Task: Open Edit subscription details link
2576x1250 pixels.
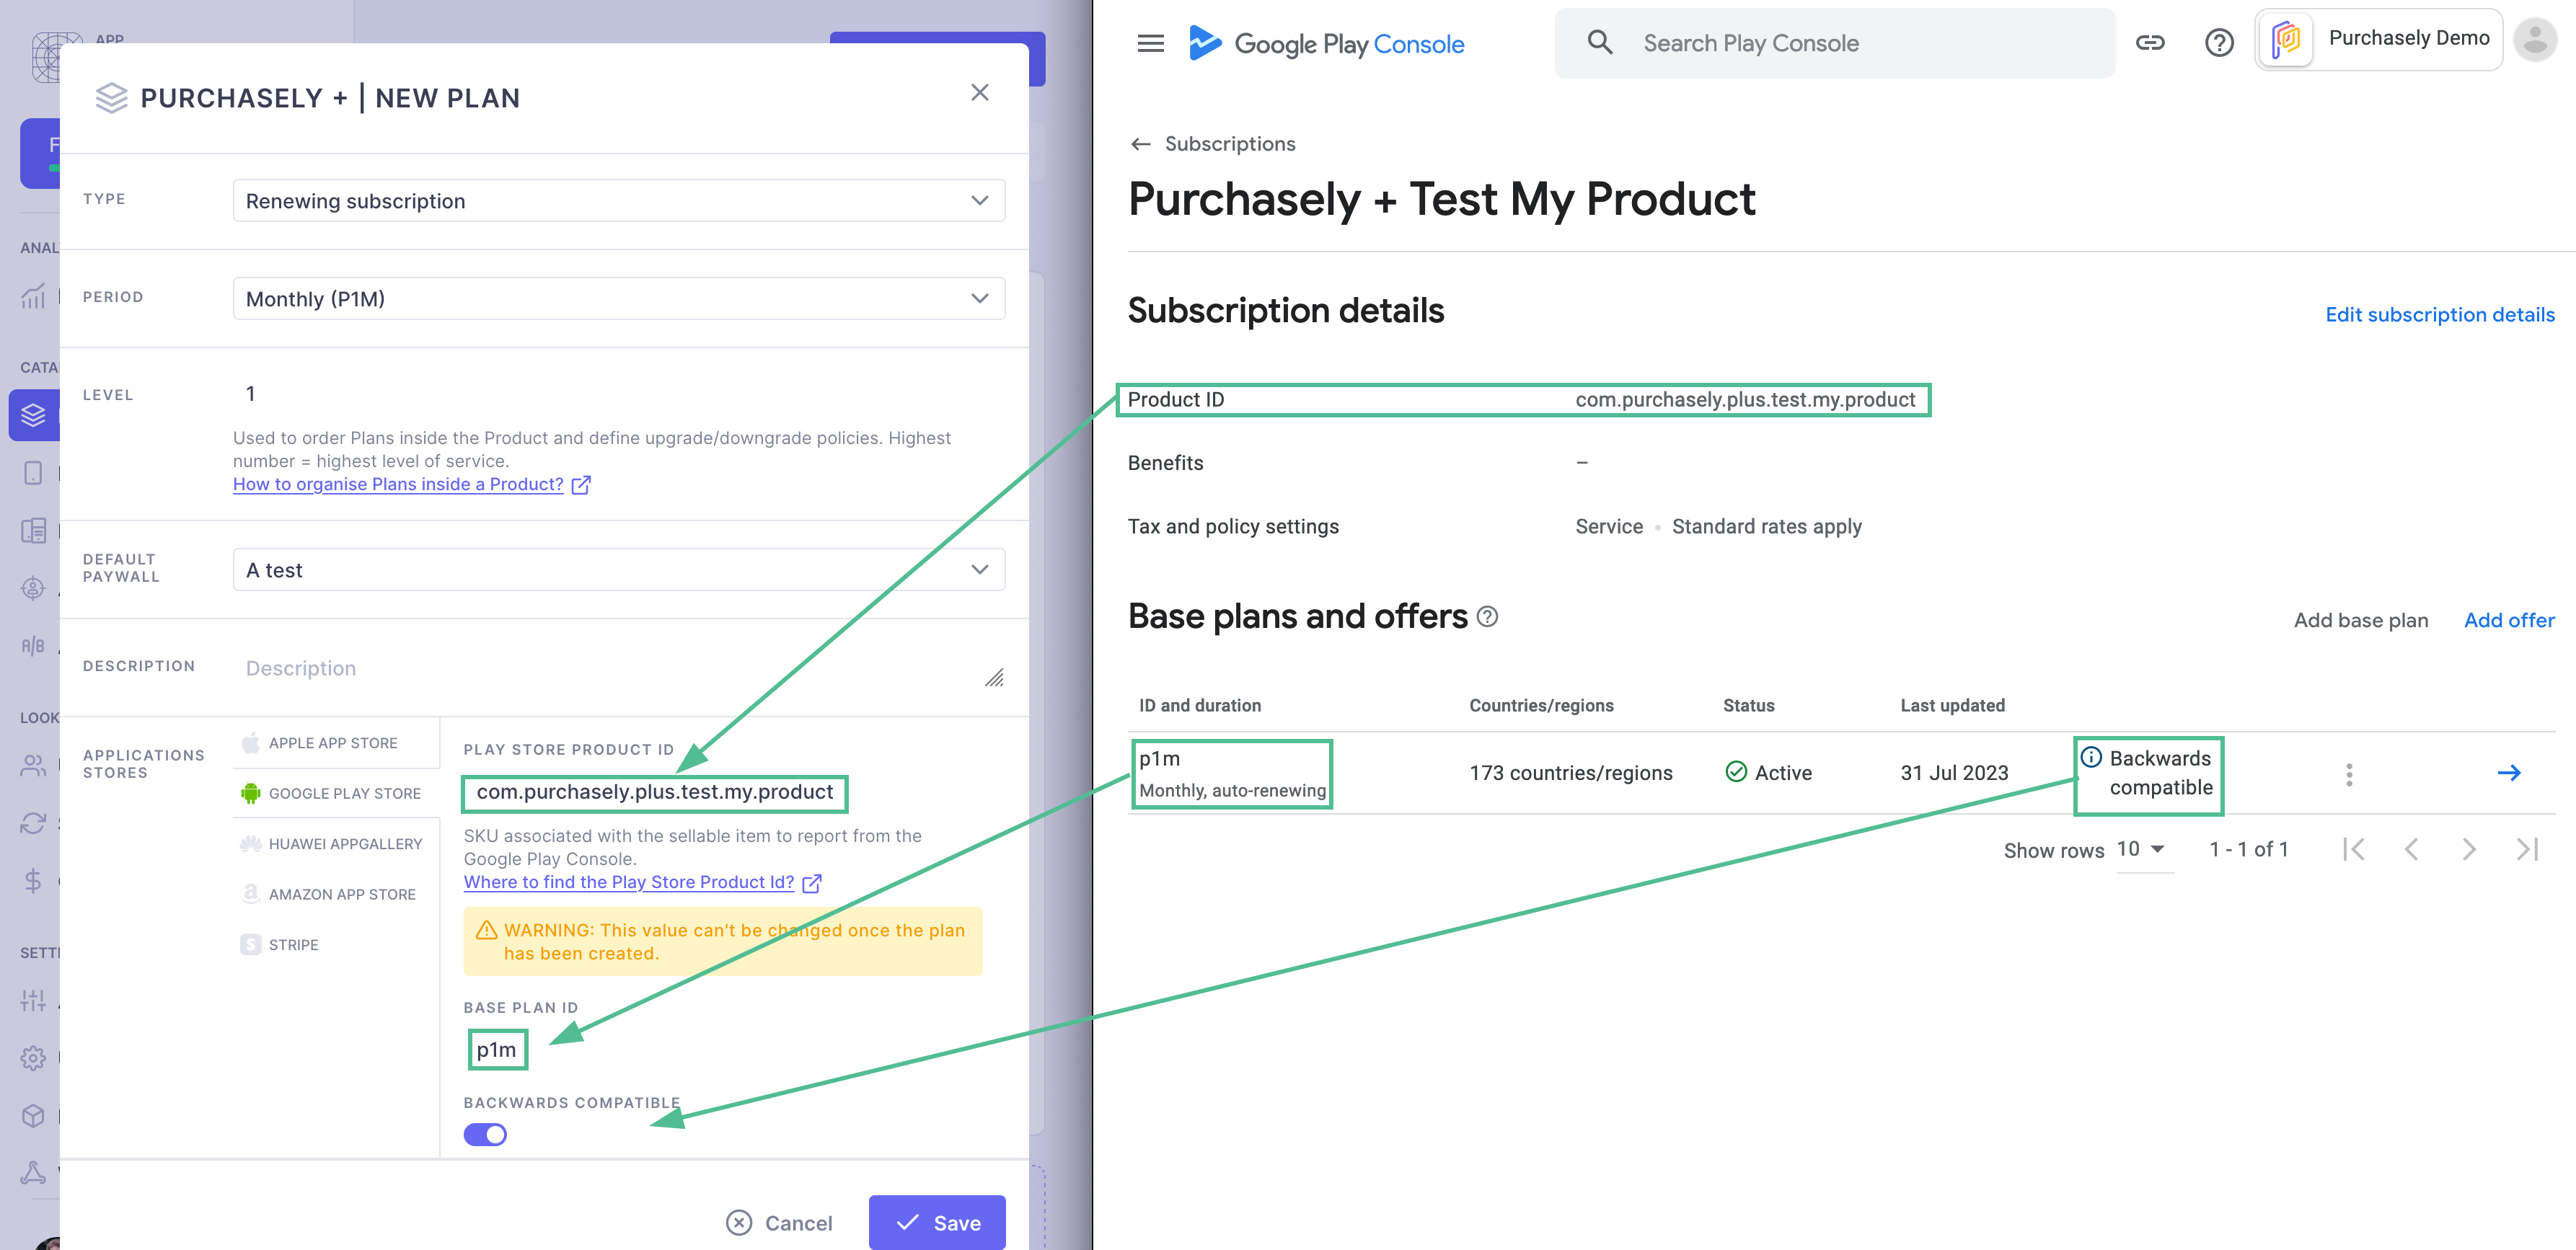Action: click(x=2439, y=315)
